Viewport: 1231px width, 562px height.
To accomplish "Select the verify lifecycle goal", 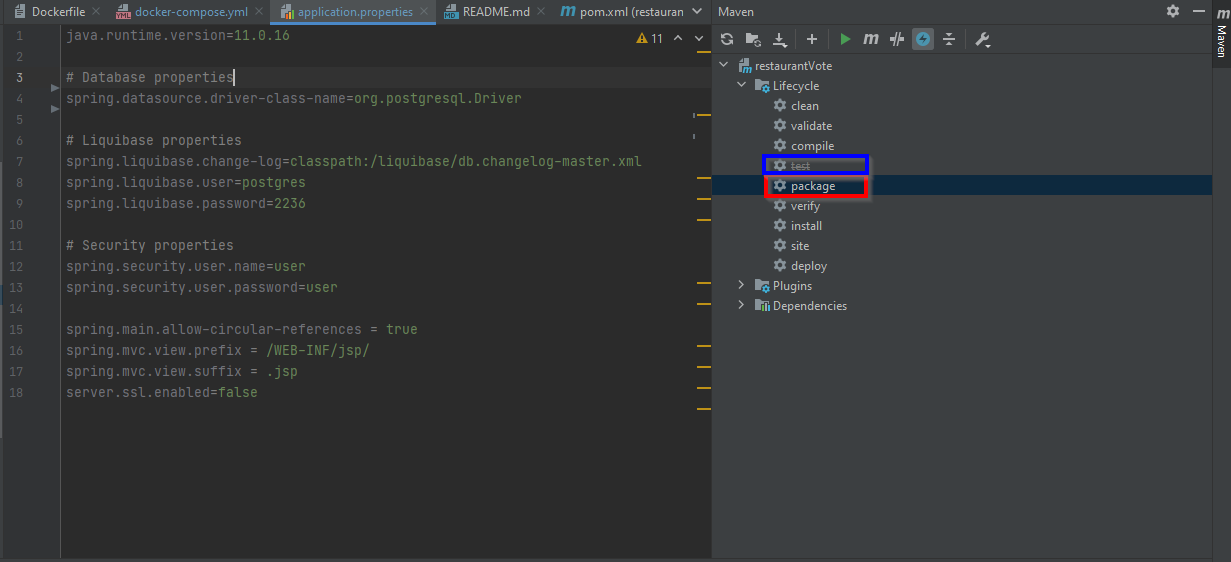I will (805, 206).
